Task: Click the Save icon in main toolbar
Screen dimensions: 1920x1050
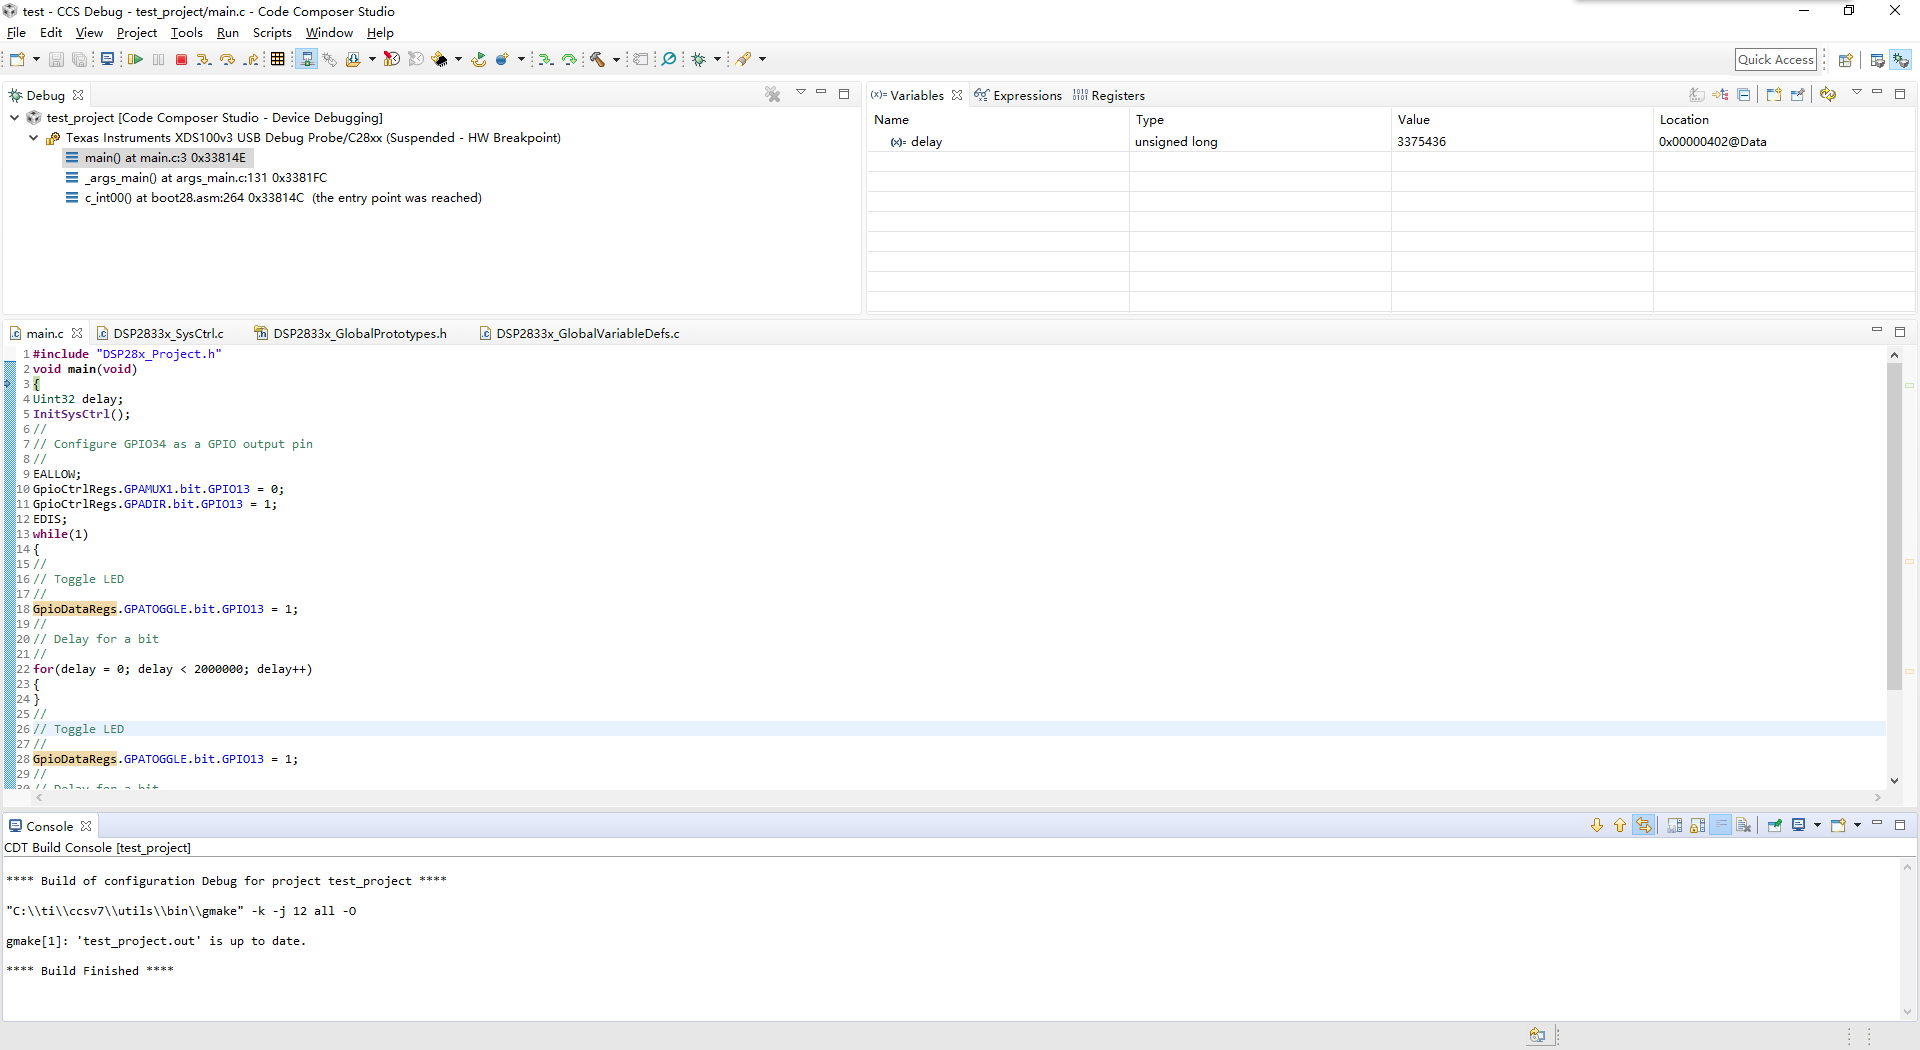Action: coord(56,60)
